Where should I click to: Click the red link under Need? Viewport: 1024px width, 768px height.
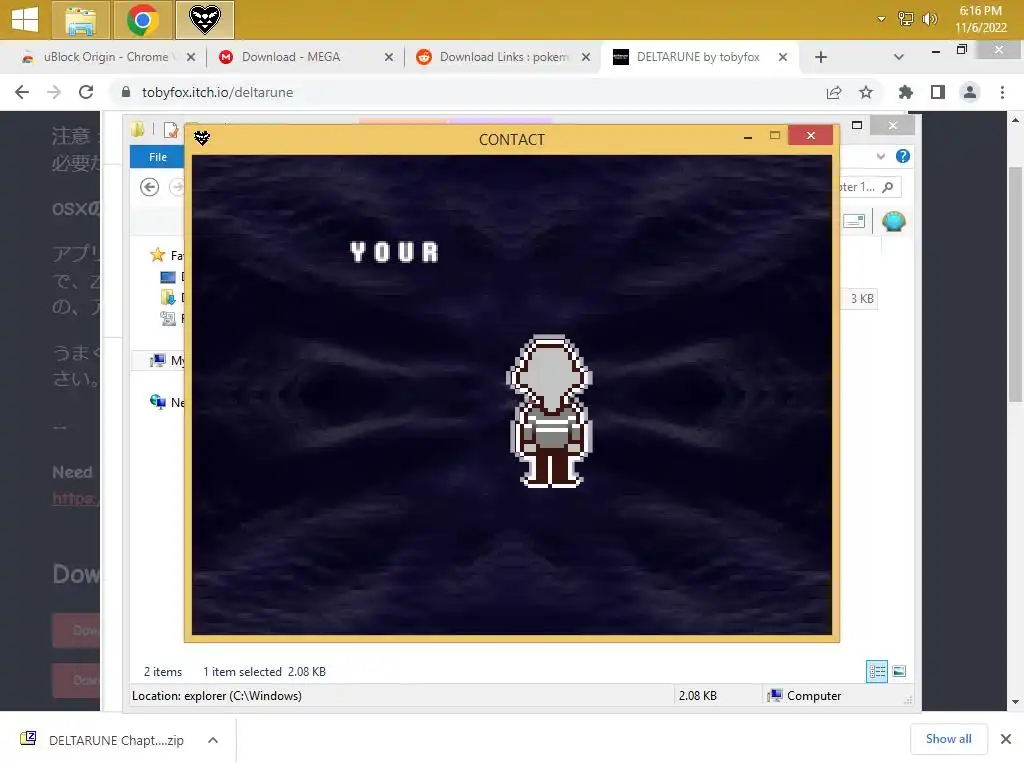(76, 498)
